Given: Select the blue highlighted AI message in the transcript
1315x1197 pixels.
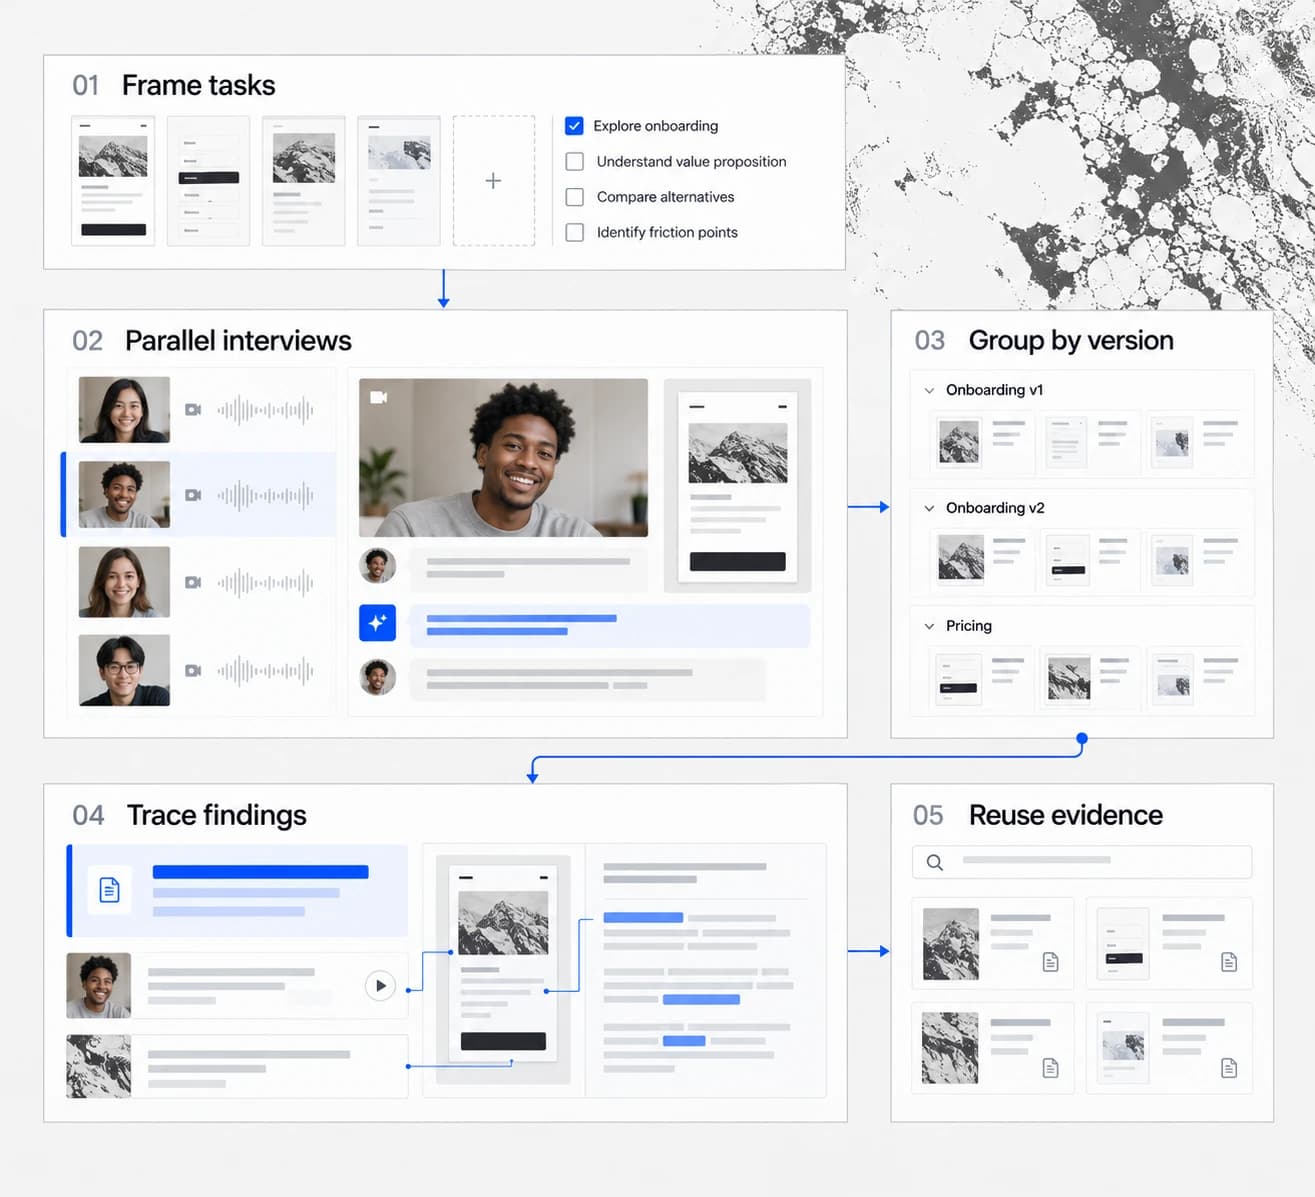Looking at the screenshot, I should click(609, 625).
